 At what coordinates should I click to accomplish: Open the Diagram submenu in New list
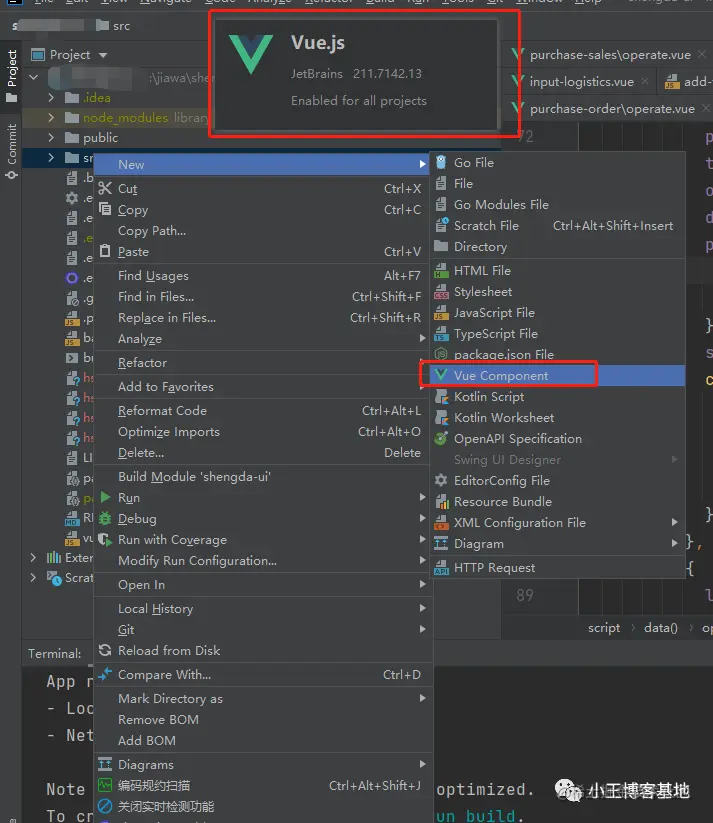coord(558,544)
